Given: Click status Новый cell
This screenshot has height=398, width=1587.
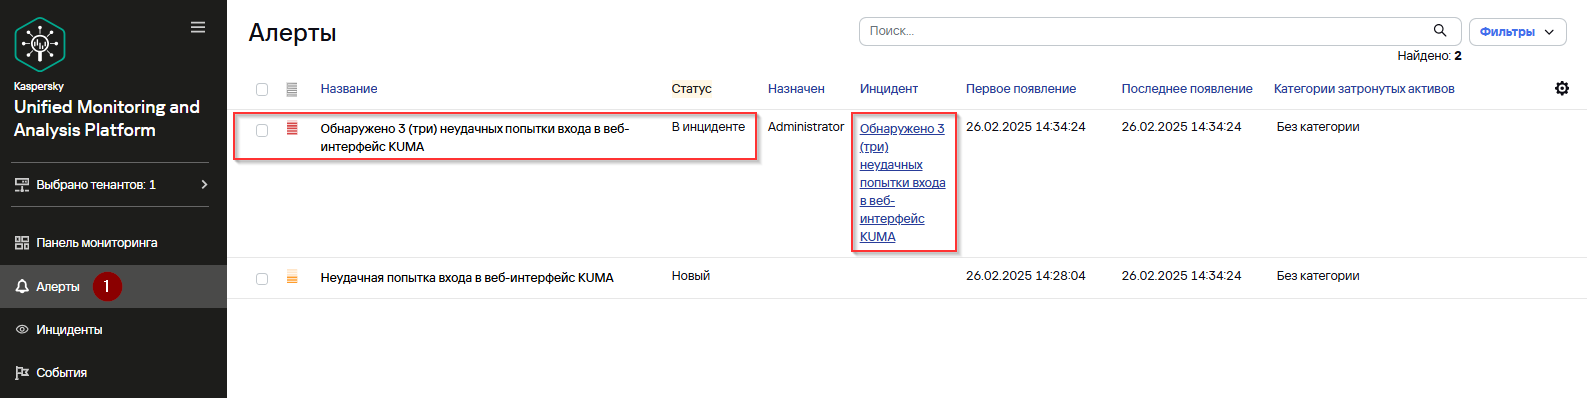Looking at the screenshot, I should coord(691,276).
